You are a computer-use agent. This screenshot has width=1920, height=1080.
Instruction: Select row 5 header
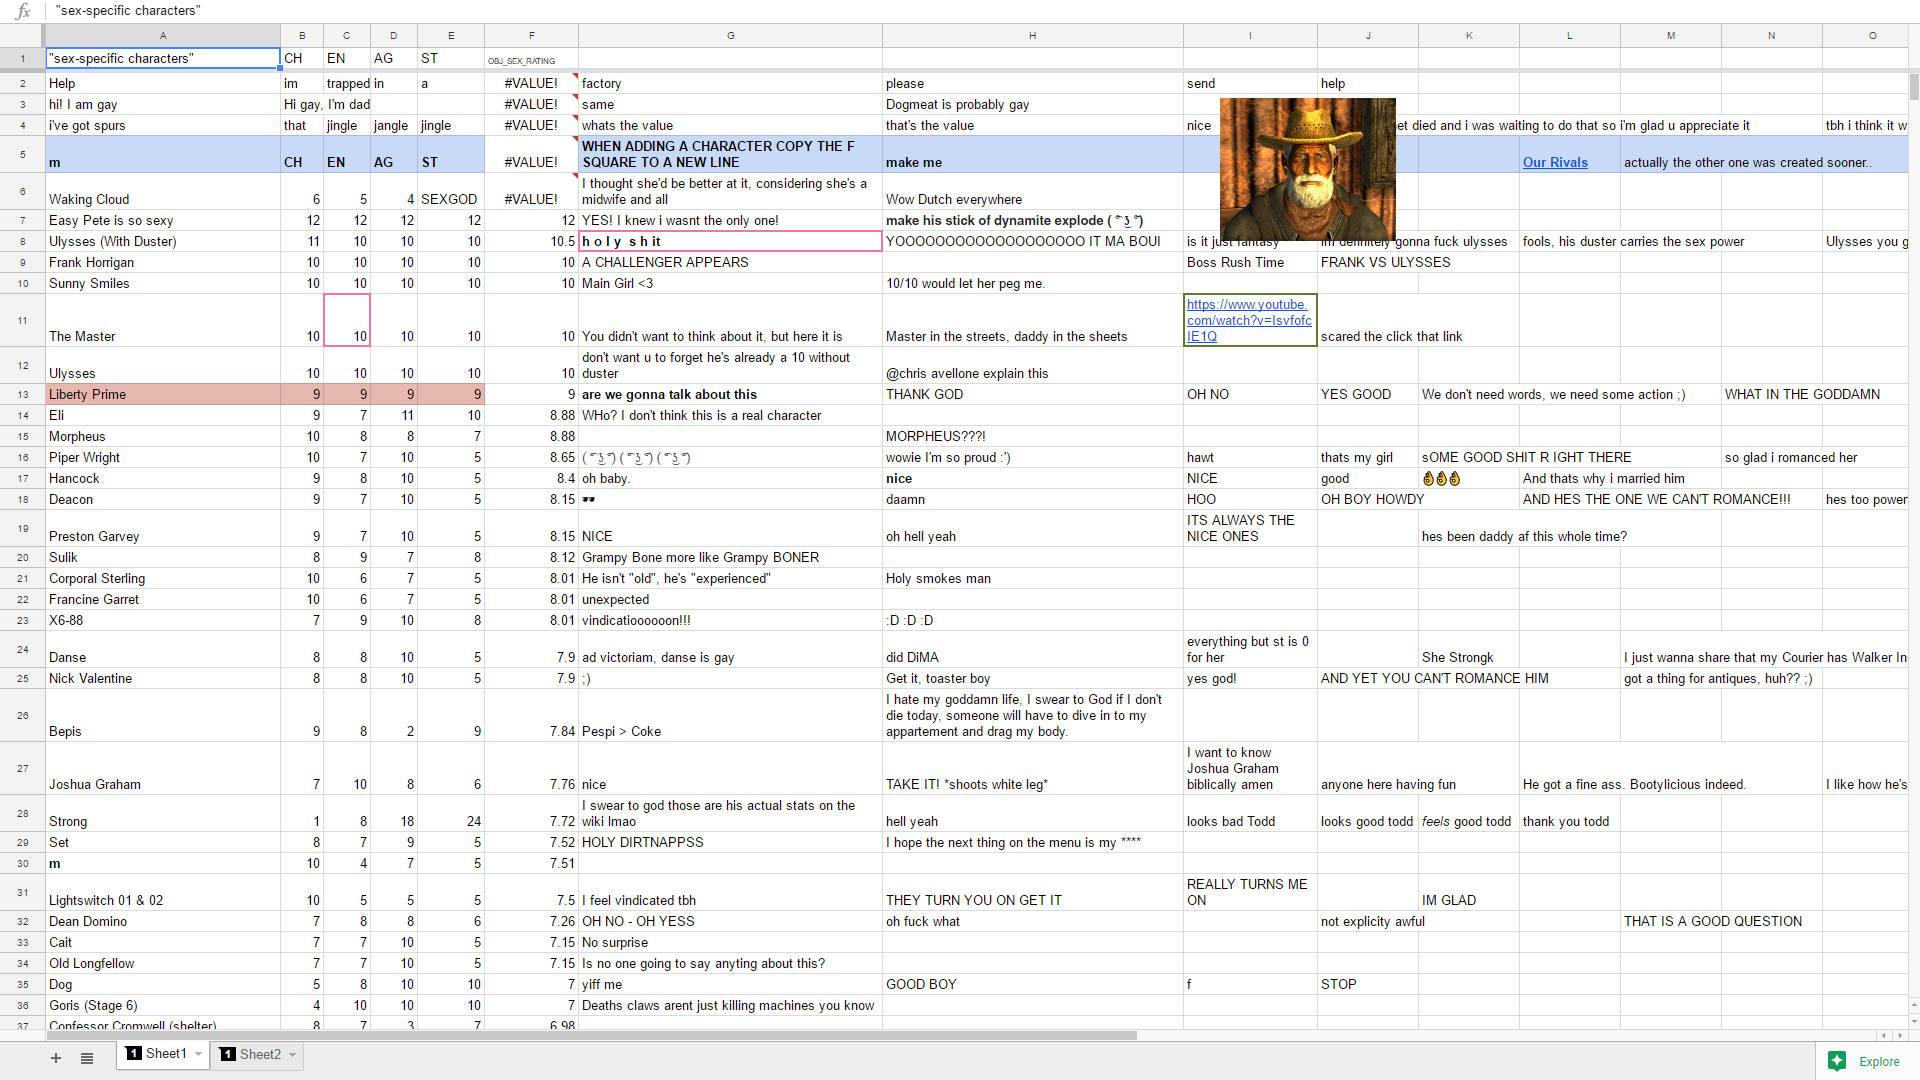(x=22, y=155)
